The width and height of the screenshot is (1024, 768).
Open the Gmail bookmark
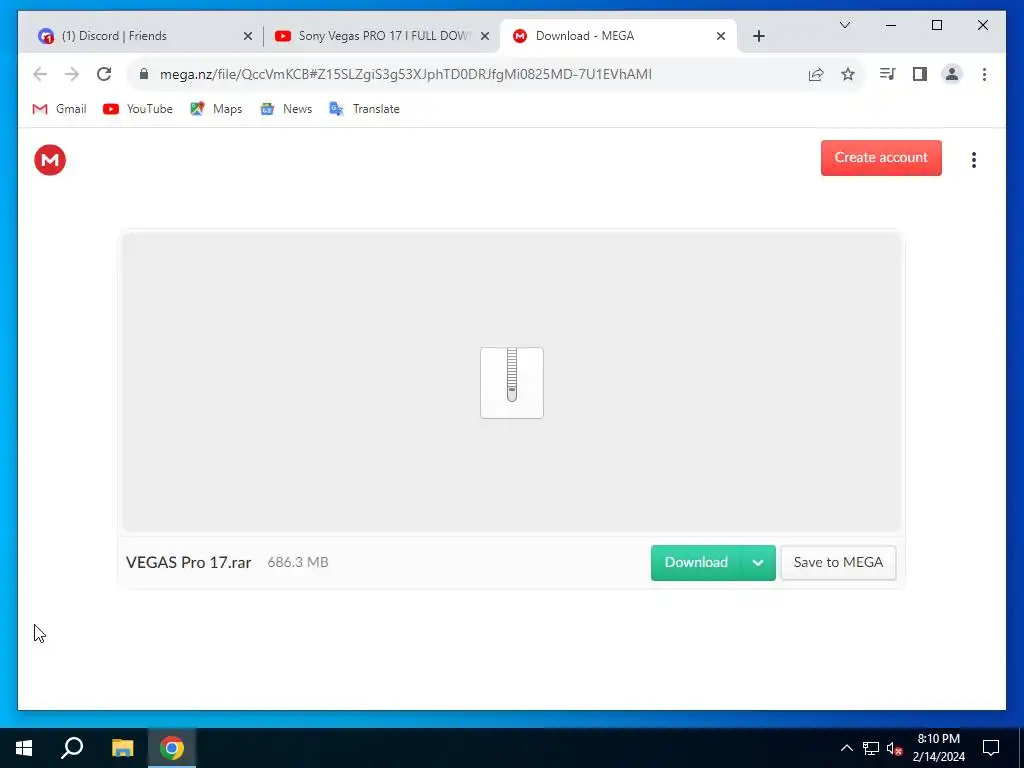(x=59, y=109)
